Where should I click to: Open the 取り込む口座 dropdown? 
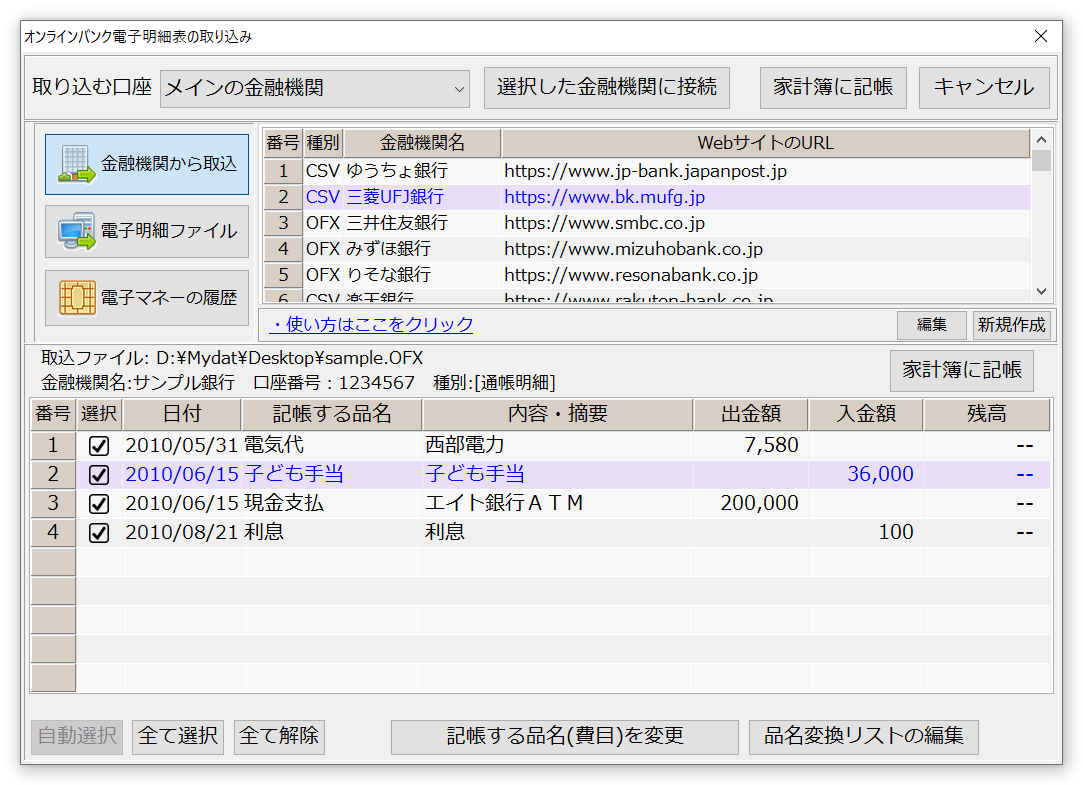[459, 89]
